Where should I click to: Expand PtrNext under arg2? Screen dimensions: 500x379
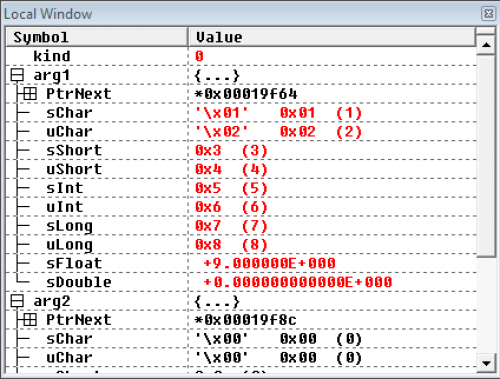(30, 320)
